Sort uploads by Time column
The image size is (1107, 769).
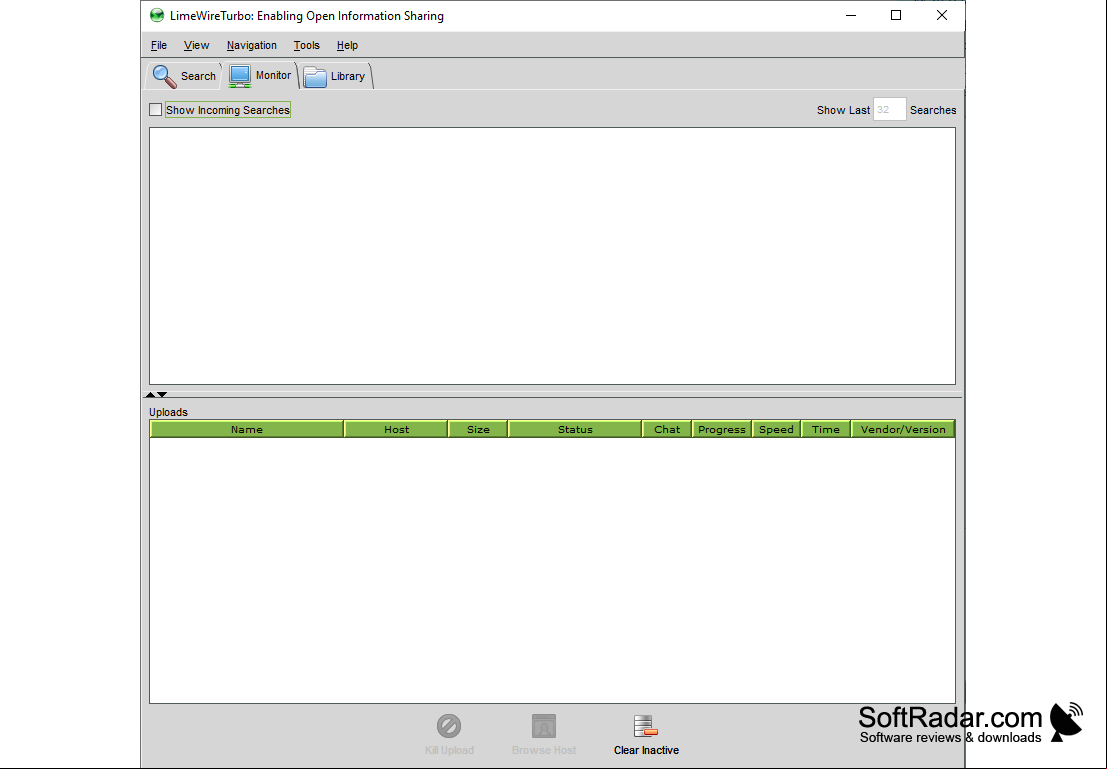coord(825,429)
